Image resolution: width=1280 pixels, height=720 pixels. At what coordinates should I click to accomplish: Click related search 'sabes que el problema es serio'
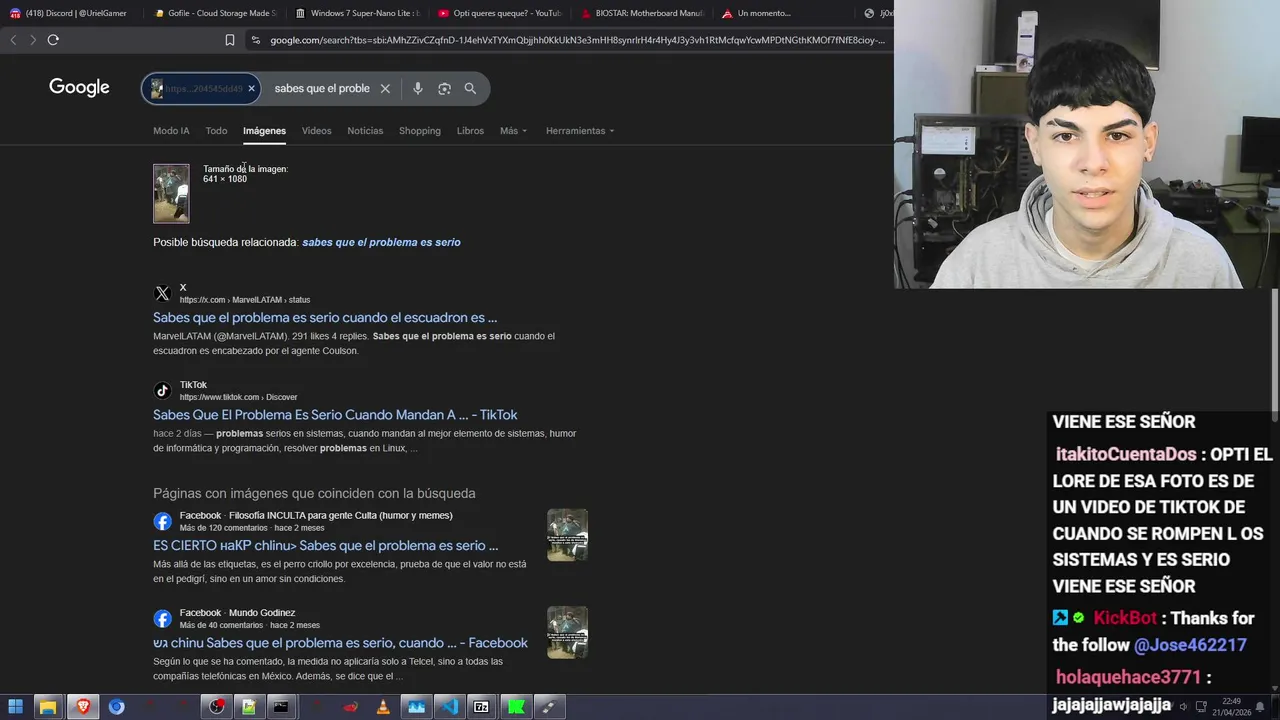pyautogui.click(x=381, y=242)
